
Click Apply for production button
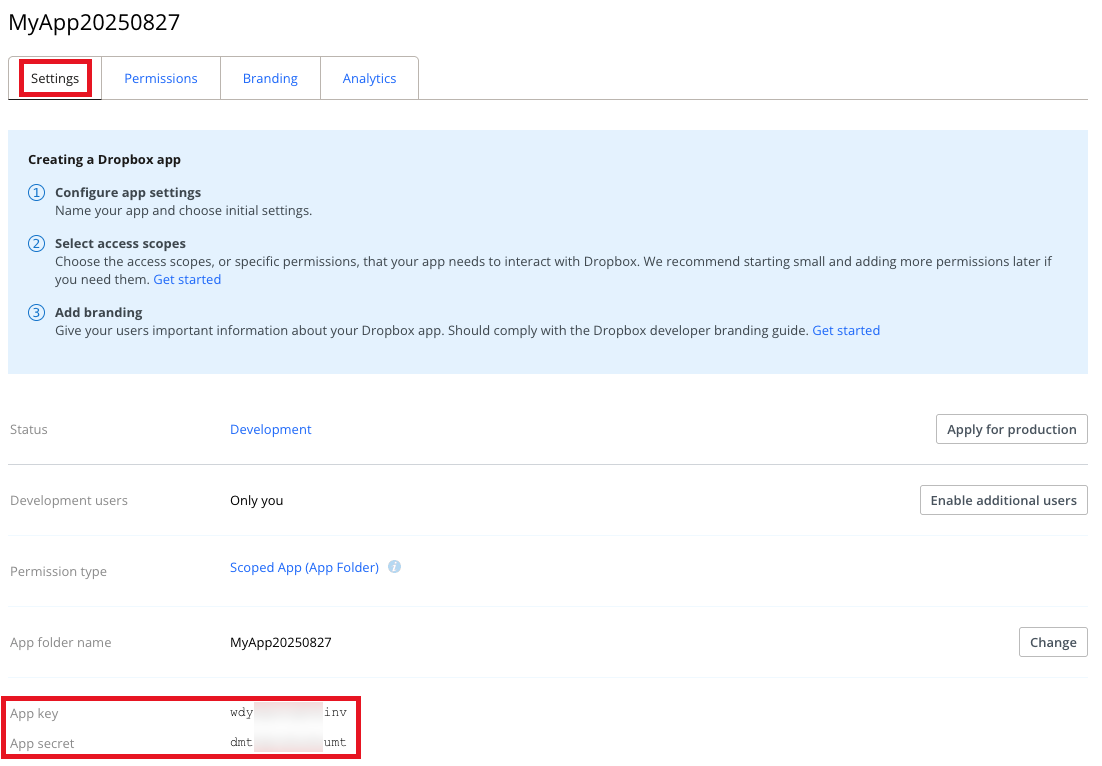coord(1011,428)
